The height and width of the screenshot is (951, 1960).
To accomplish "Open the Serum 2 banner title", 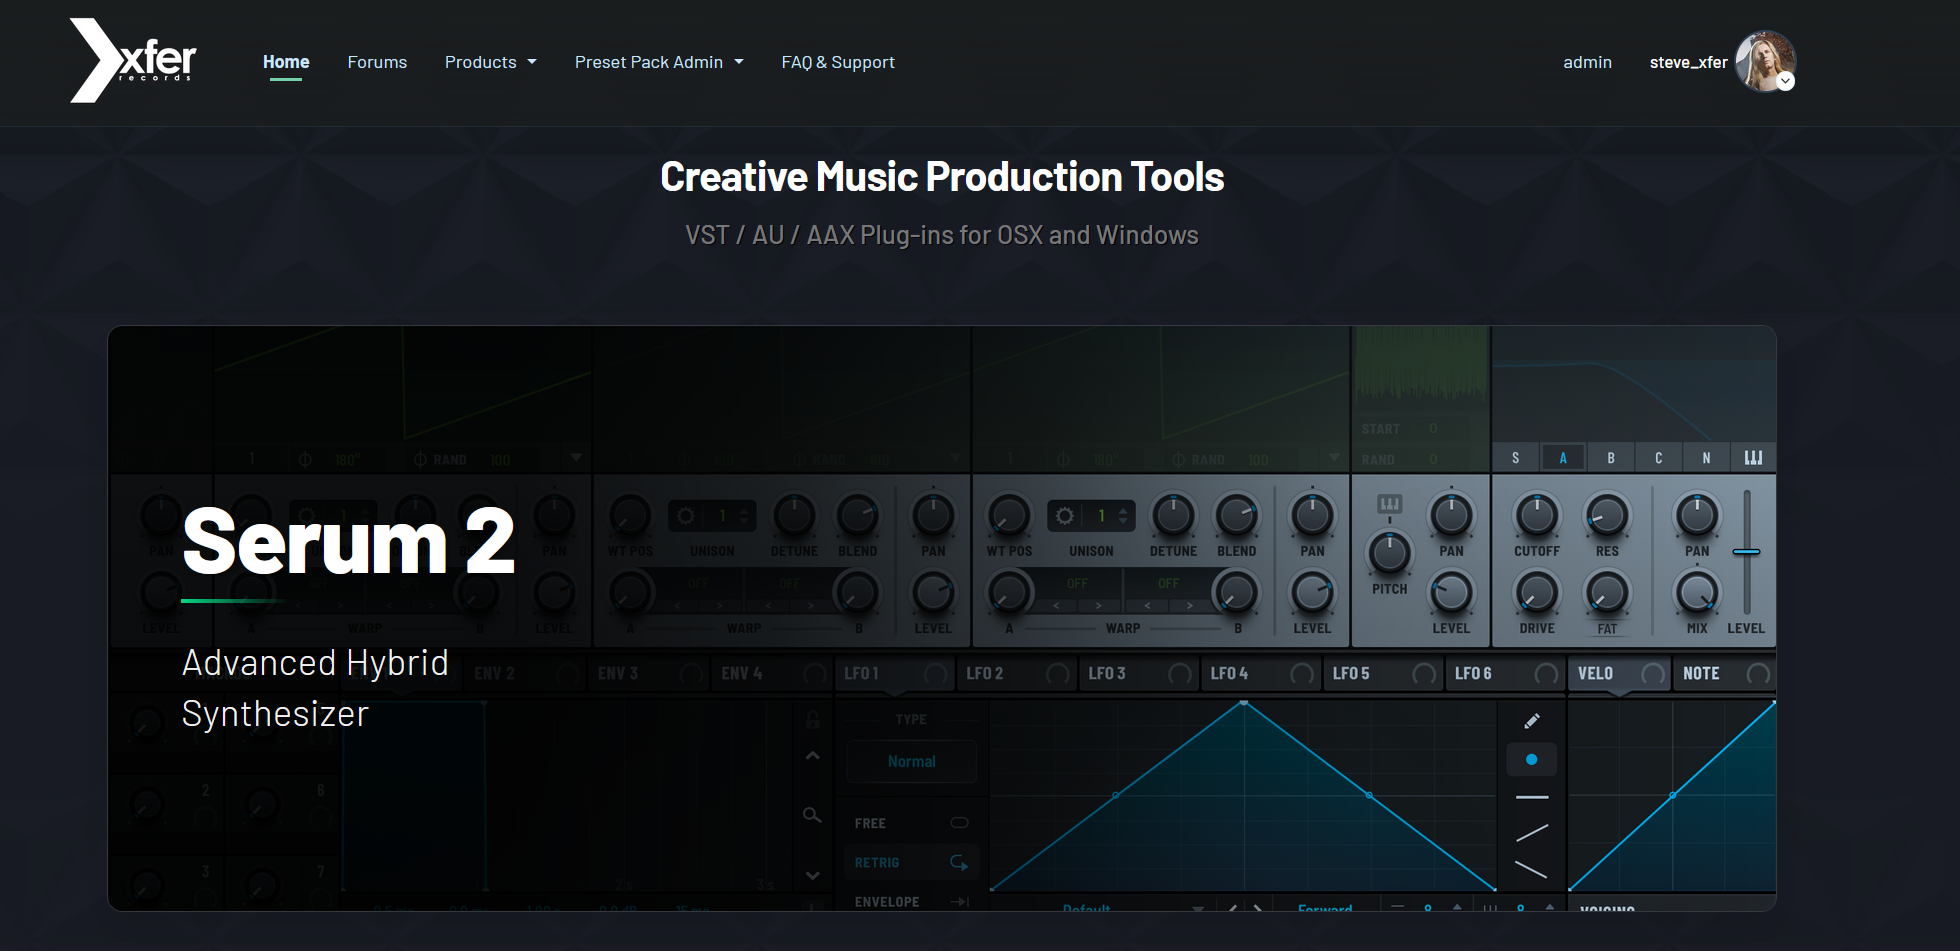I will 348,541.
